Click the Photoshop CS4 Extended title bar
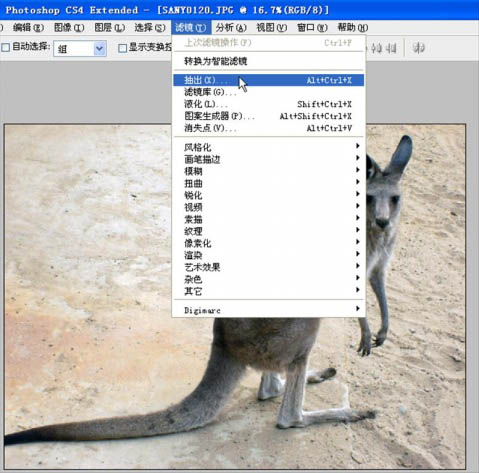 tap(239, 10)
